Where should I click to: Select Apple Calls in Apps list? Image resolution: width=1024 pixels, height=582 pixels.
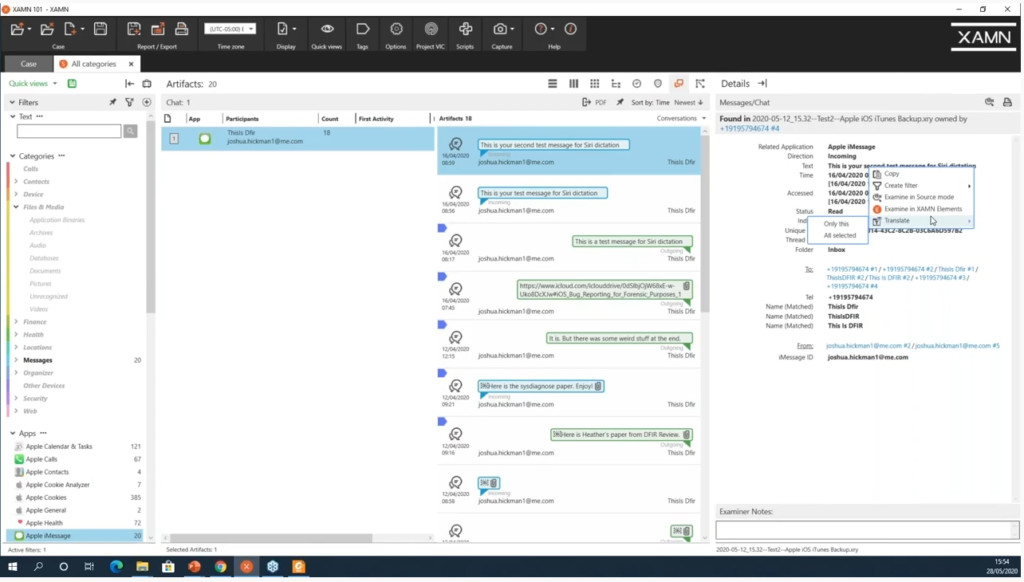pyautogui.click(x=41, y=459)
